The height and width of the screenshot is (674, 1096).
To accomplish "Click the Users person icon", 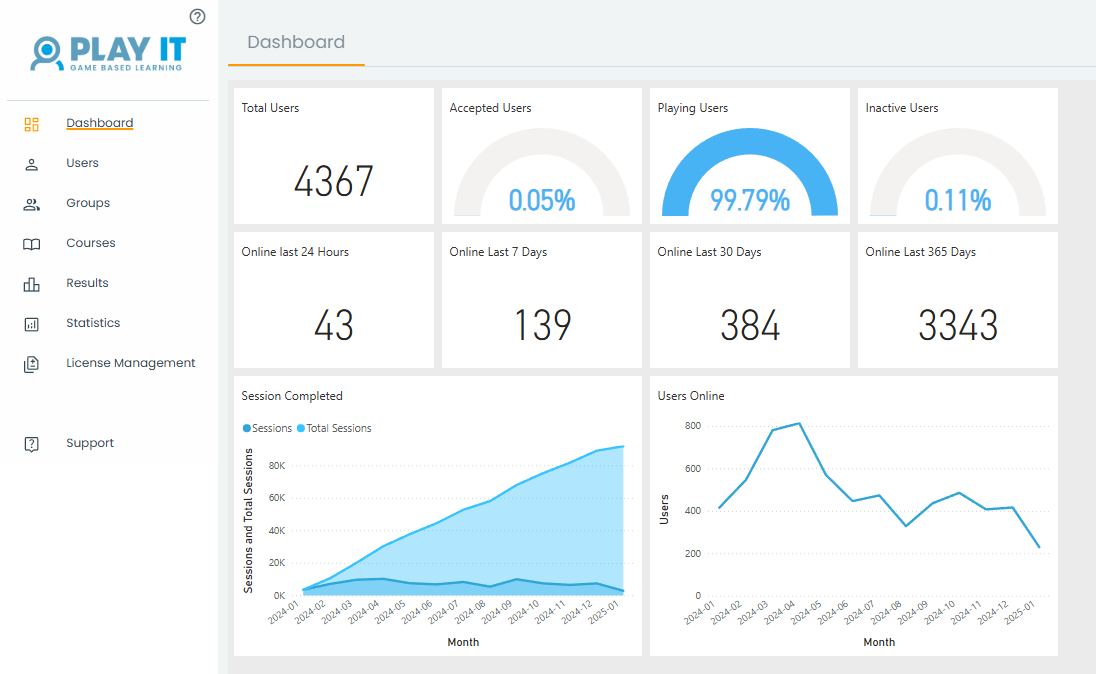I will (31, 164).
